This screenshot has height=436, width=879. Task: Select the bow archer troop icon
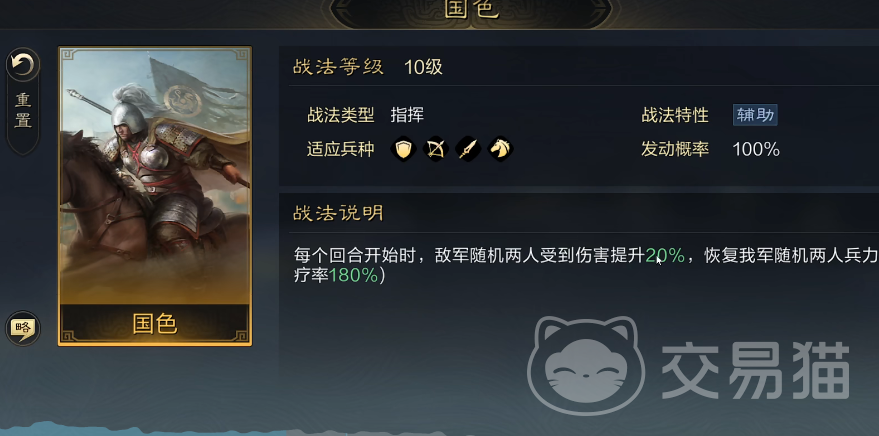coord(436,149)
